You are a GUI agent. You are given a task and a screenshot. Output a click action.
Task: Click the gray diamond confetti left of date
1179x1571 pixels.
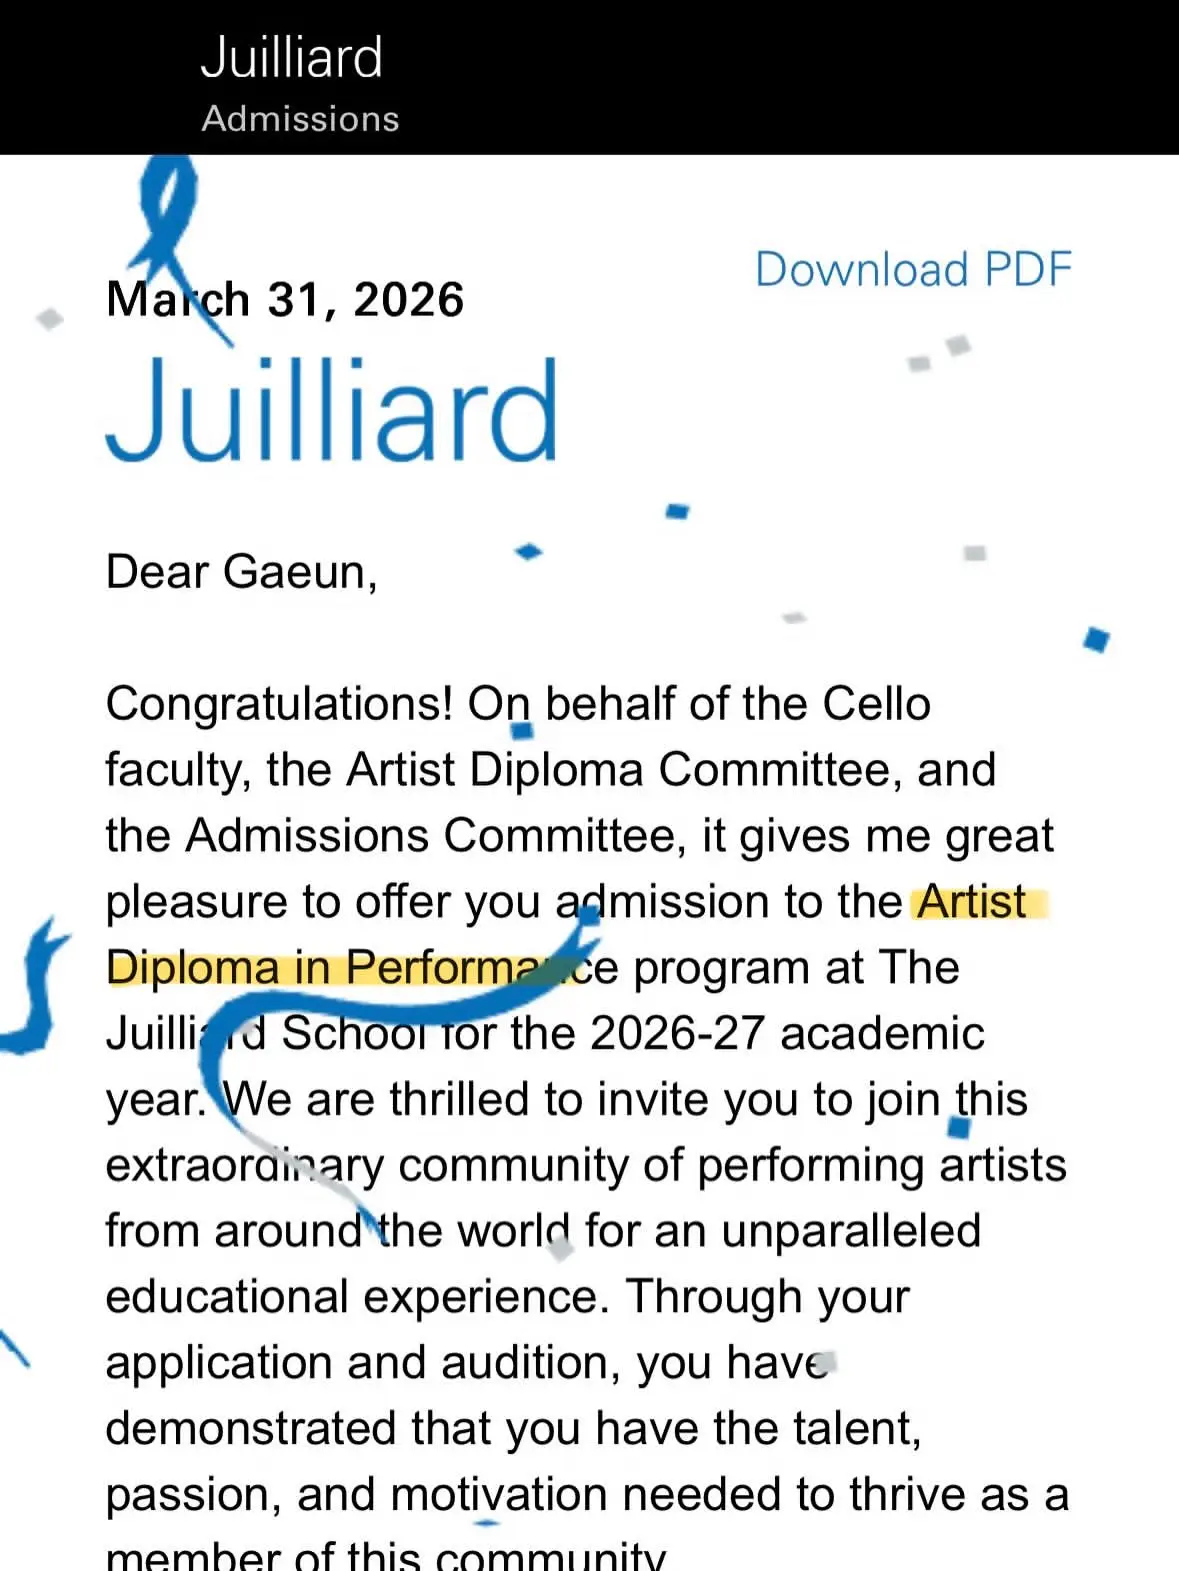(49, 319)
